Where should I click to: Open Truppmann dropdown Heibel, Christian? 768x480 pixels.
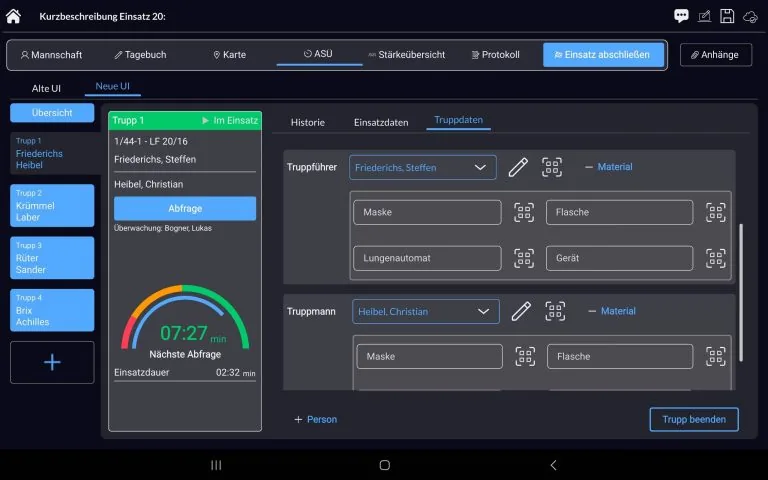pyautogui.click(x=426, y=312)
